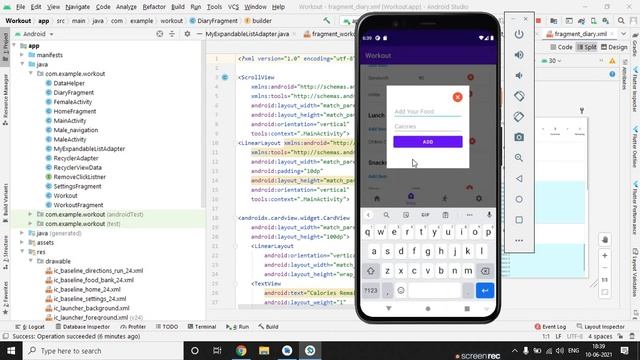The height and width of the screenshot is (360, 640).
Task: Select RemoveClickListner in project tree
Action: 79,177
